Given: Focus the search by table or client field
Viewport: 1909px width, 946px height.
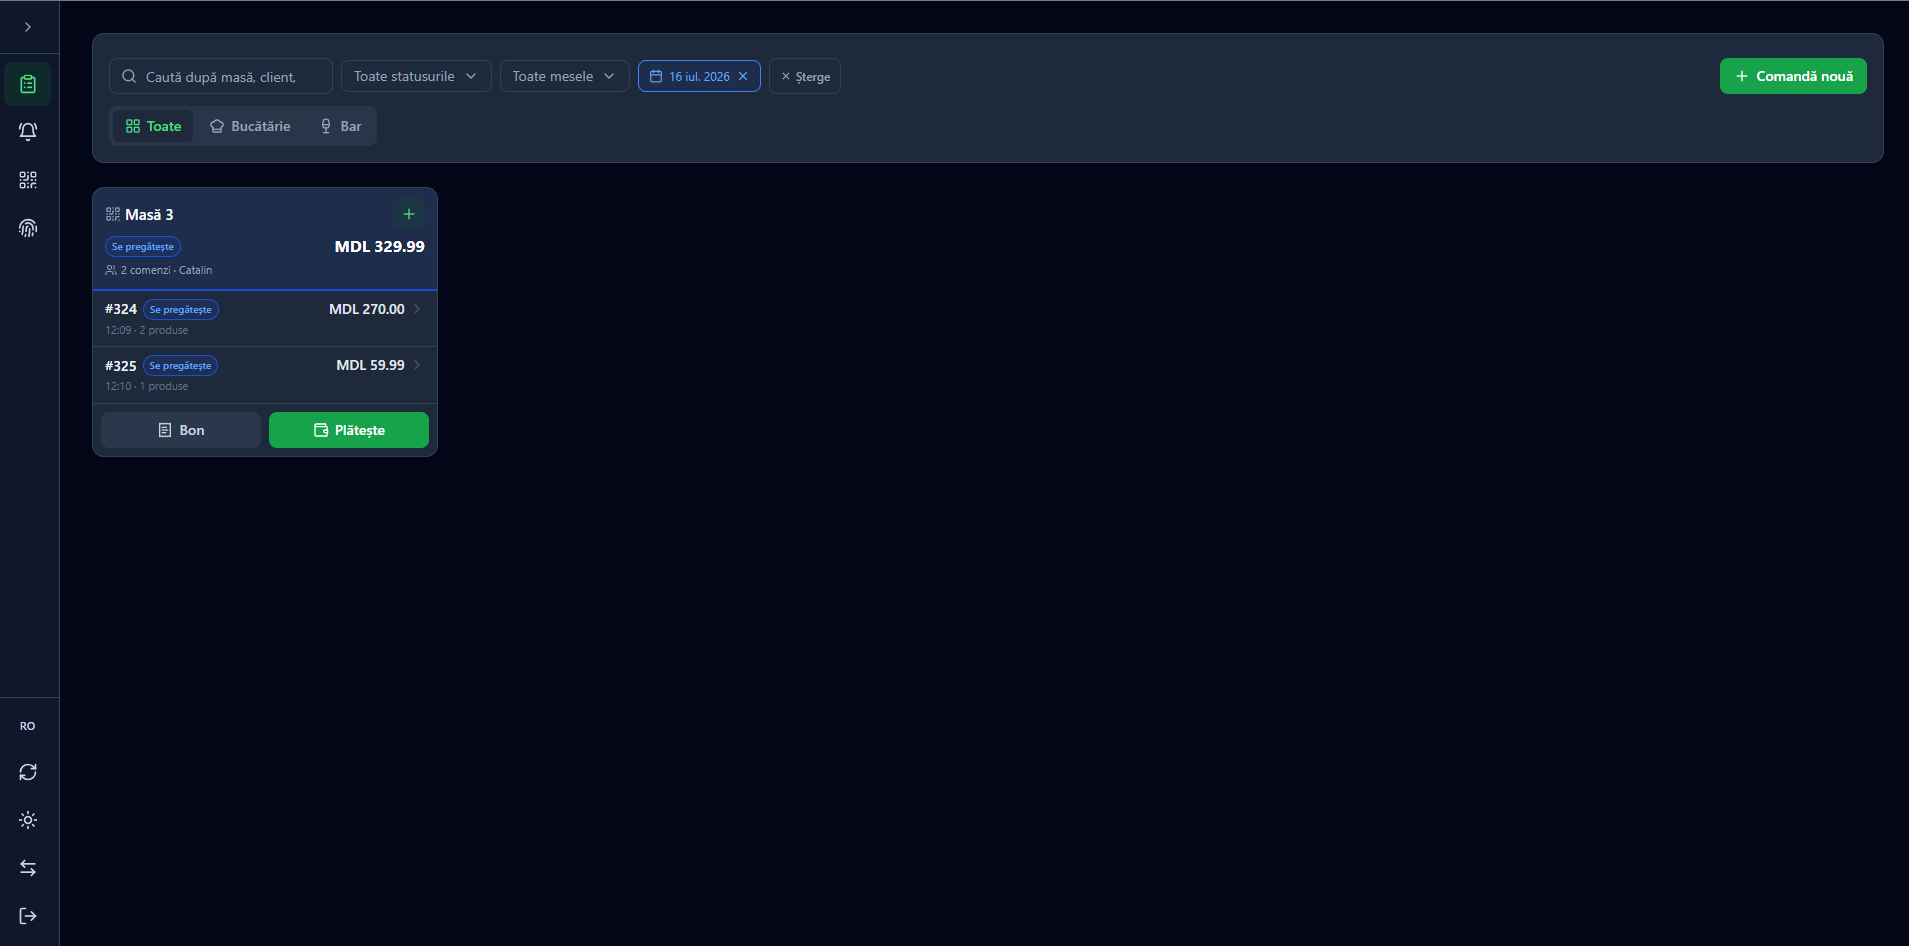Looking at the screenshot, I should coord(221,76).
